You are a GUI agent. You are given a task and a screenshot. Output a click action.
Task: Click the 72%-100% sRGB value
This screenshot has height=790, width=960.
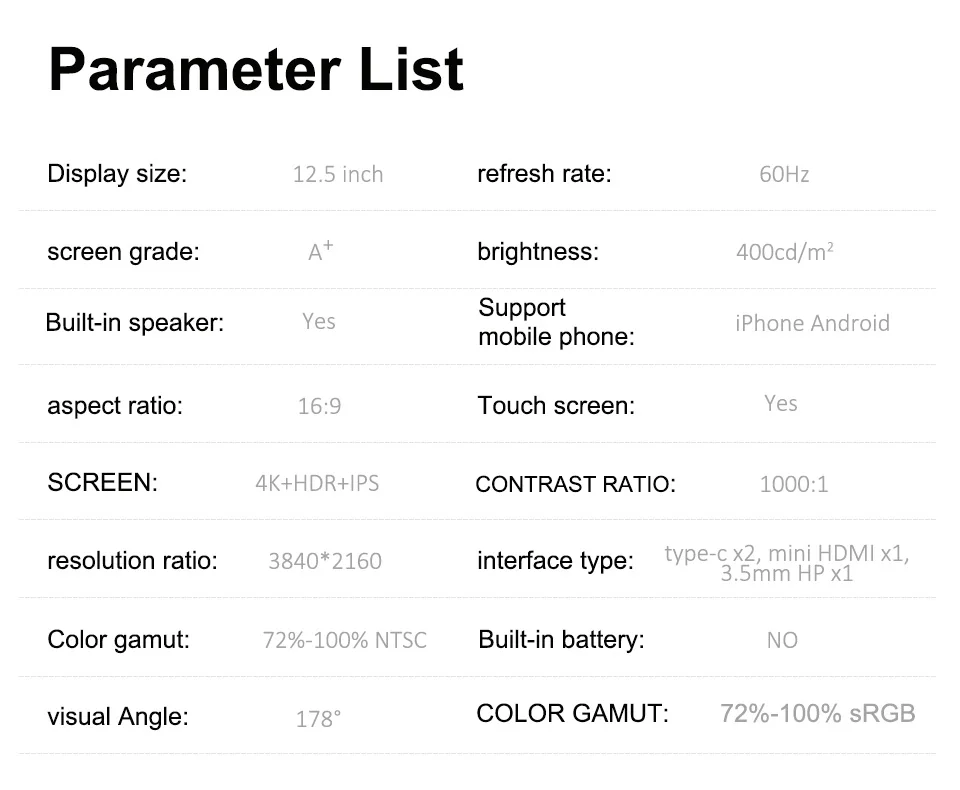(817, 713)
